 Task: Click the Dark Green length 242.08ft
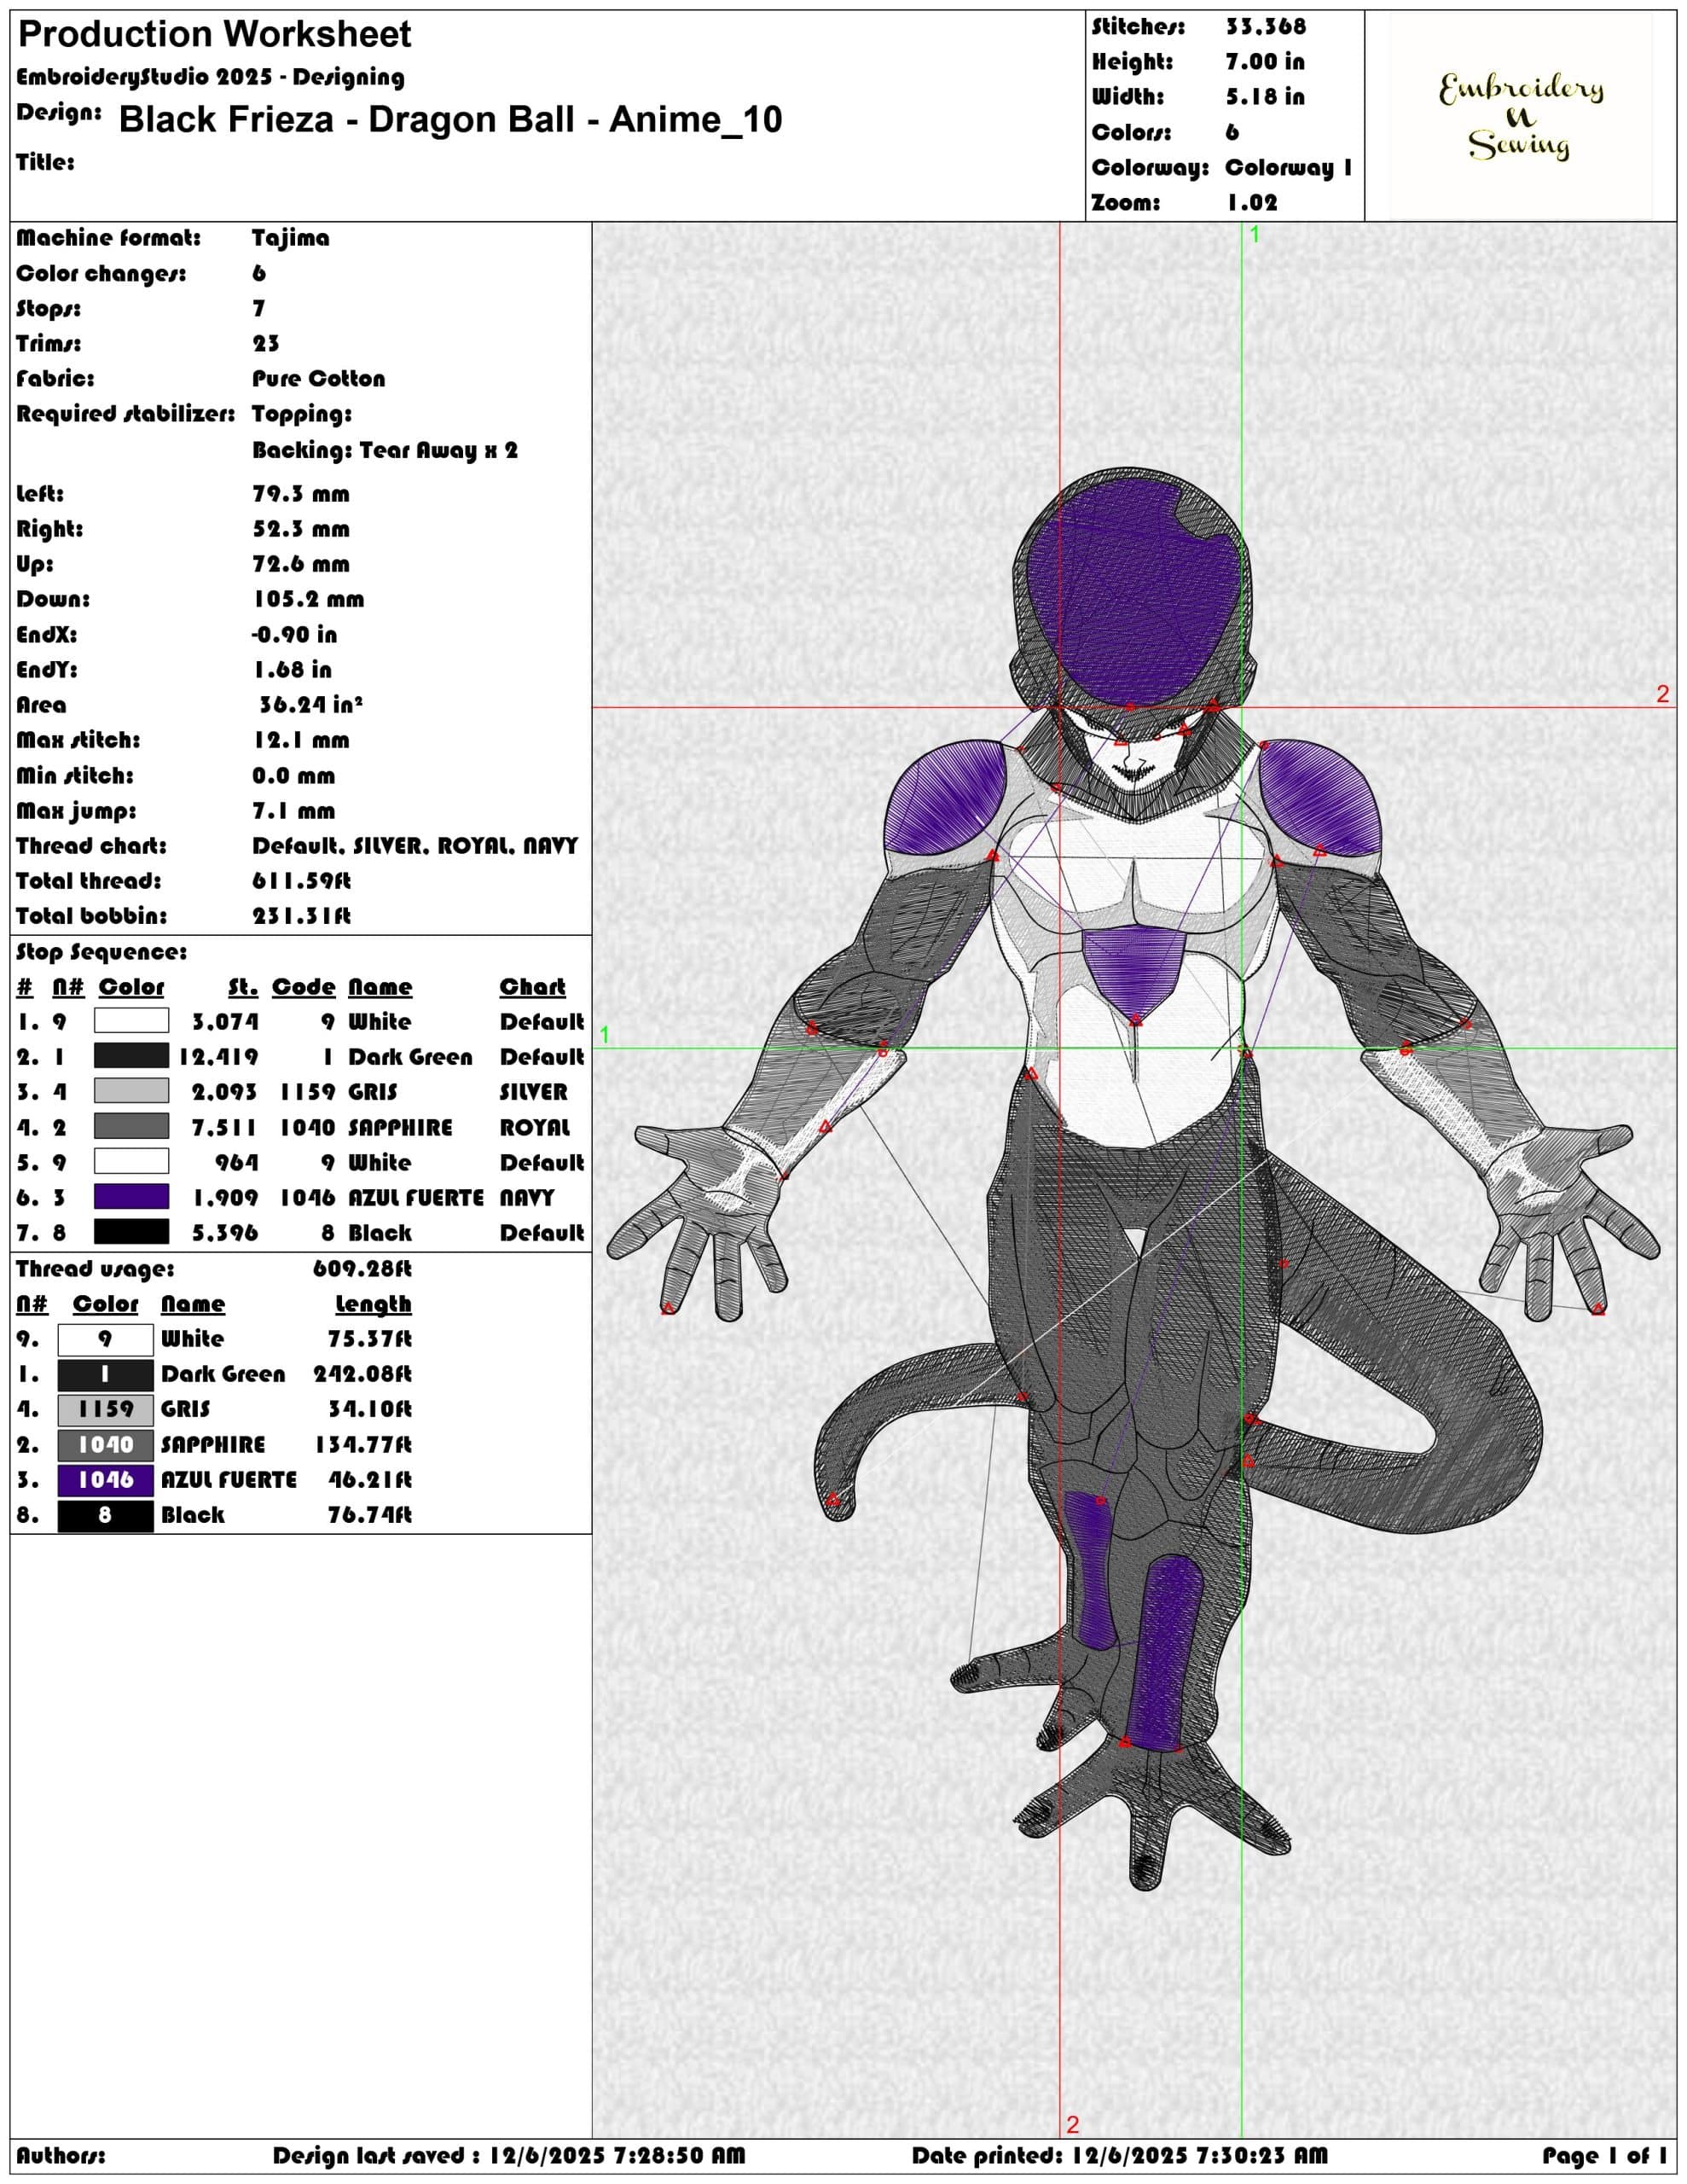click(362, 1374)
